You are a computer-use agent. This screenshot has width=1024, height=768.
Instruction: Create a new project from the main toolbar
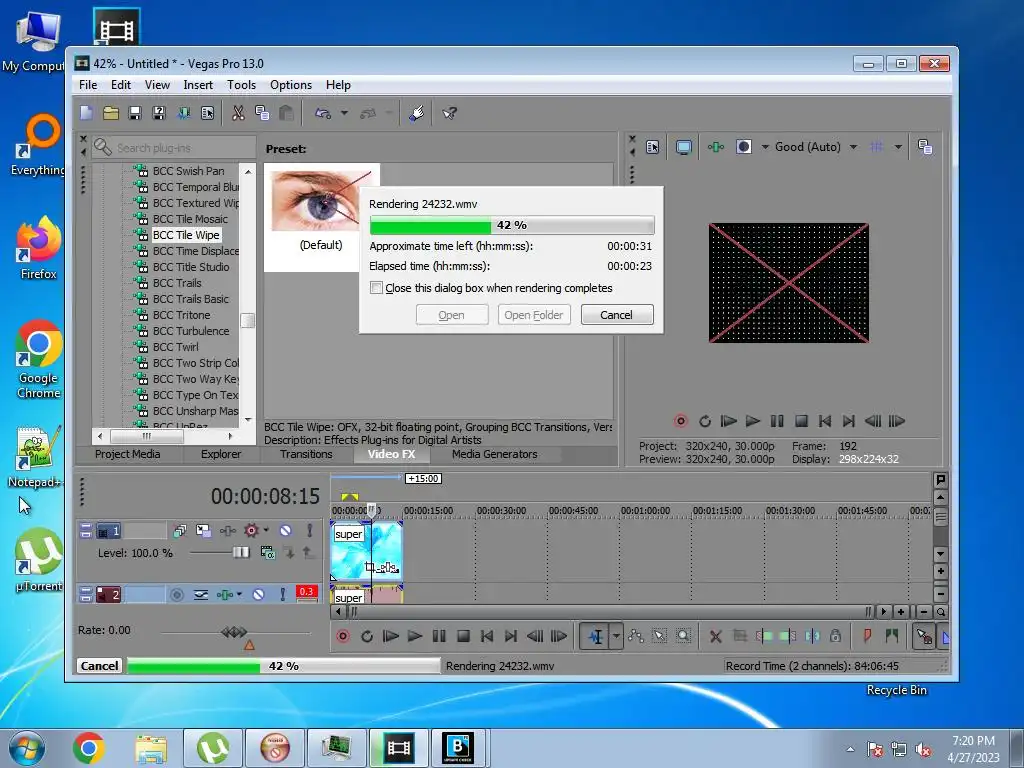[x=86, y=113]
